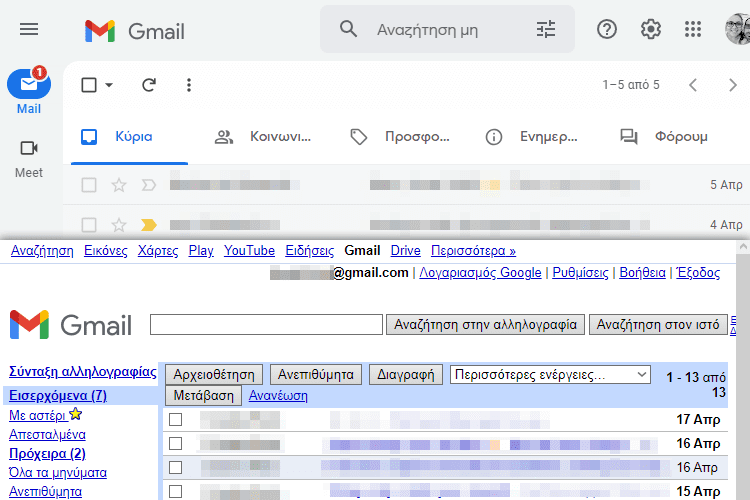Open Meet in the left sidebar
Viewport: 750px width, 500px height.
pyautogui.click(x=29, y=159)
